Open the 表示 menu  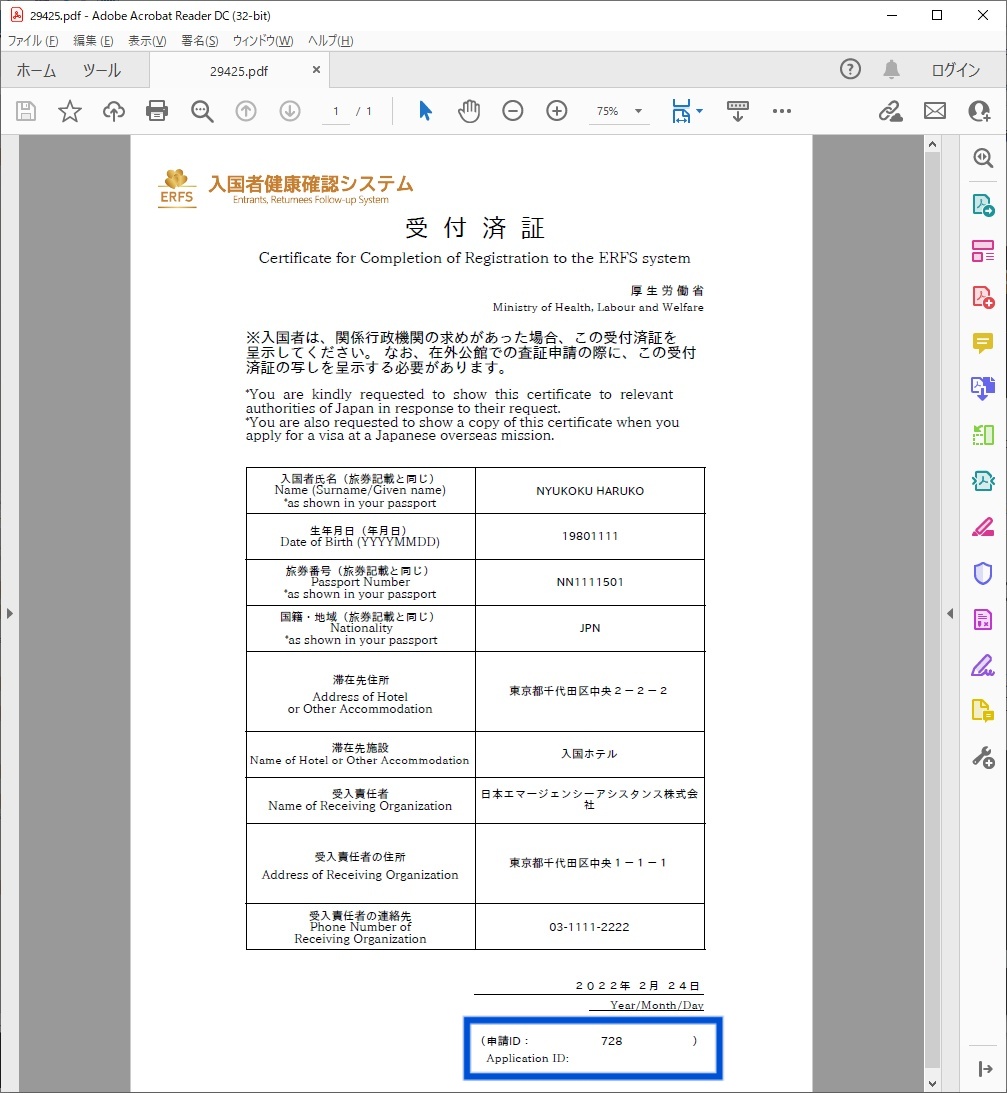pos(146,40)
